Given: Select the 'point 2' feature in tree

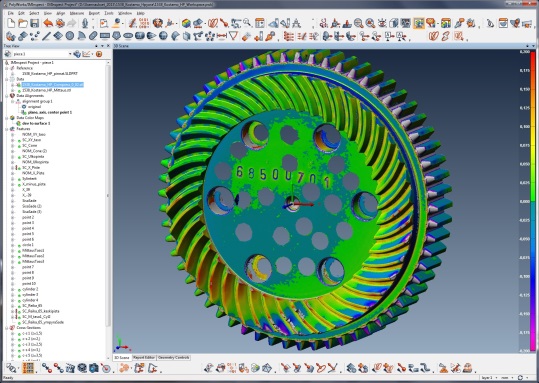Looking at the screenshot, I should click(x=28, y=217).
